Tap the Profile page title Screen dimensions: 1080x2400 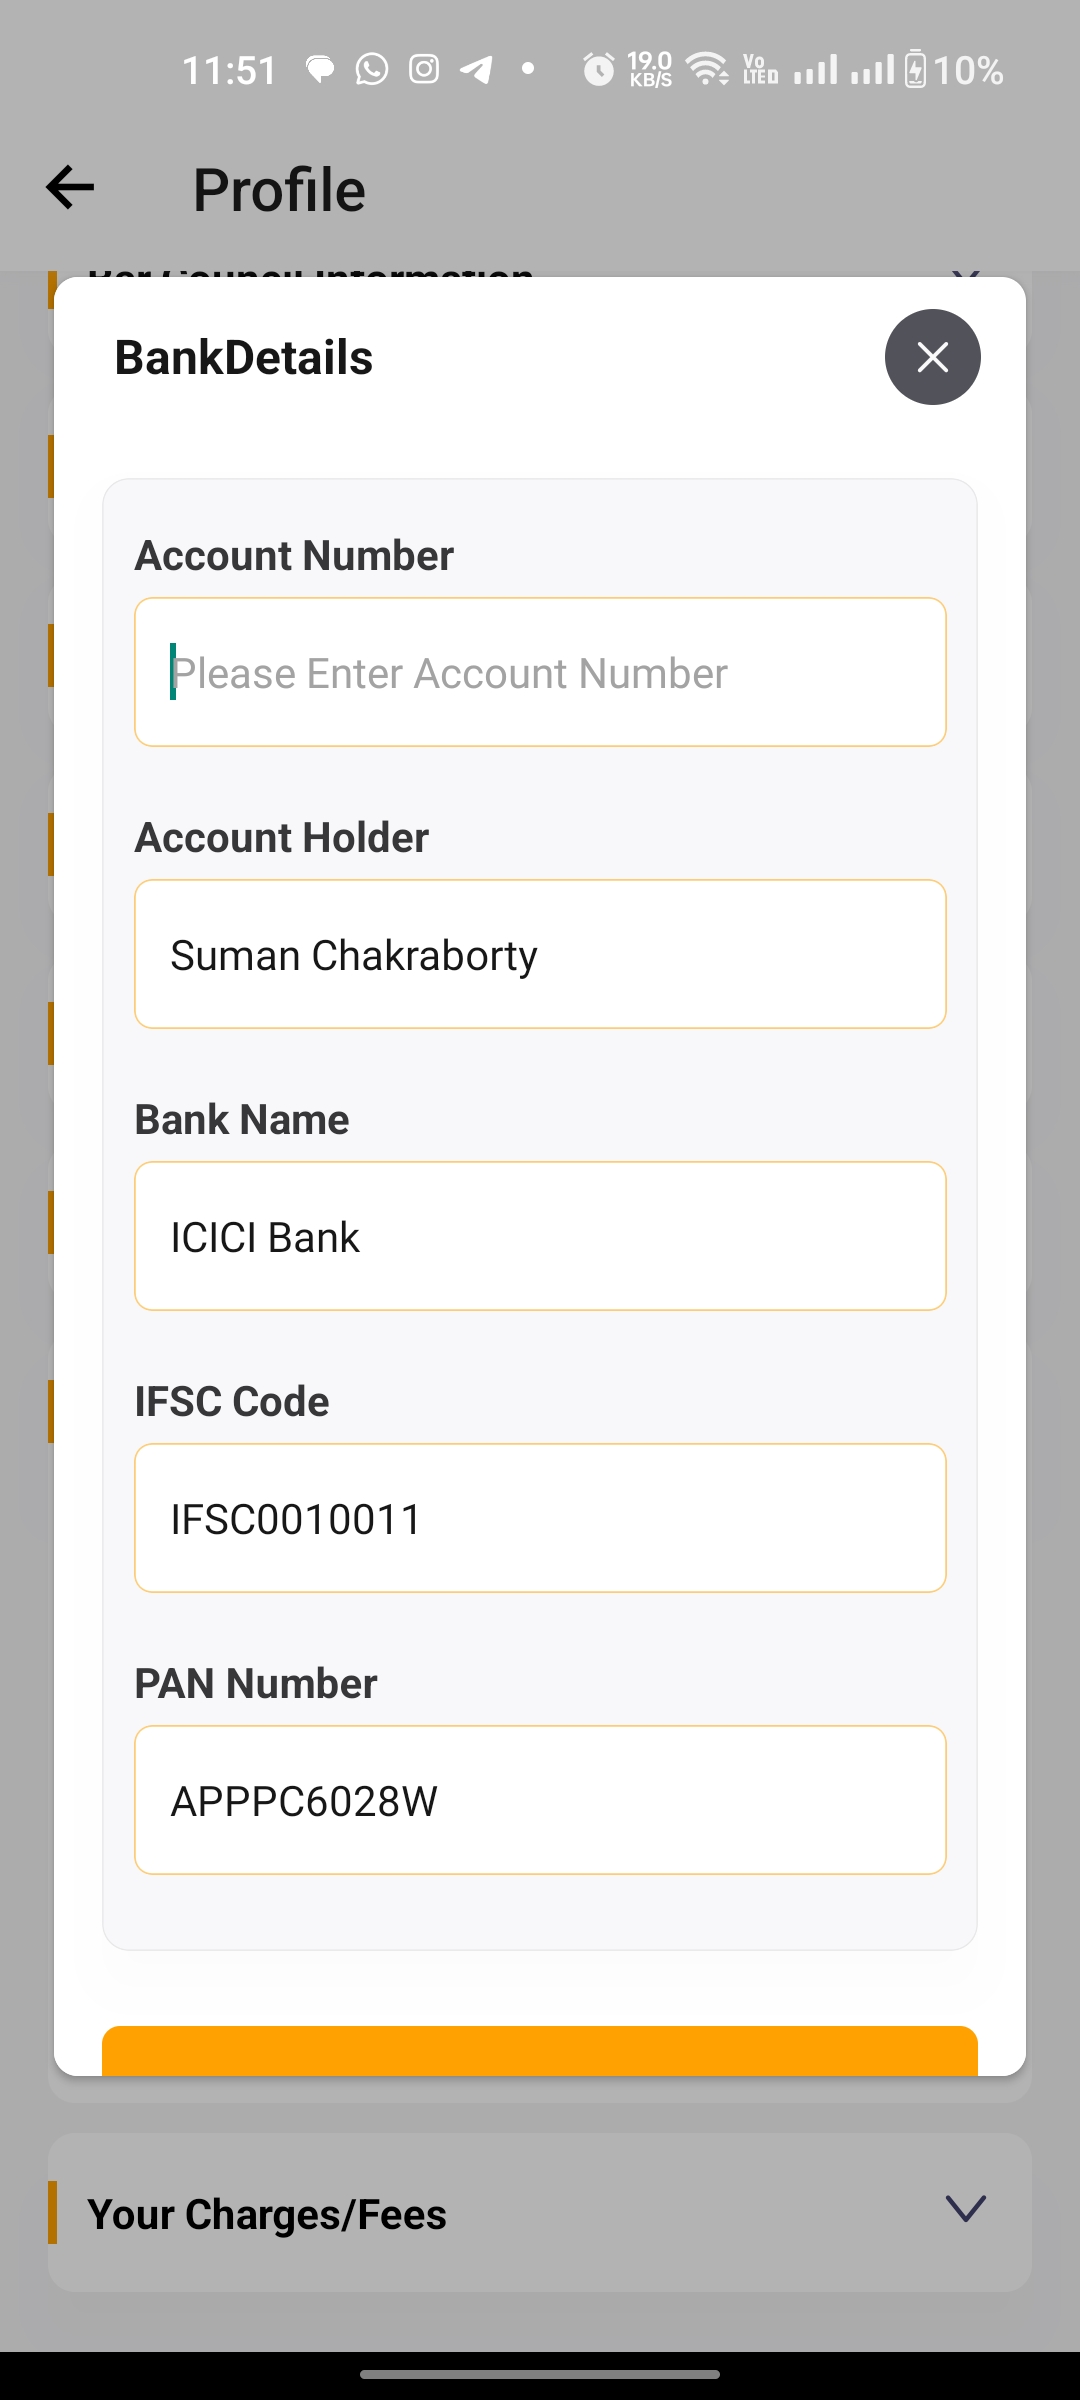coord(279,190)
